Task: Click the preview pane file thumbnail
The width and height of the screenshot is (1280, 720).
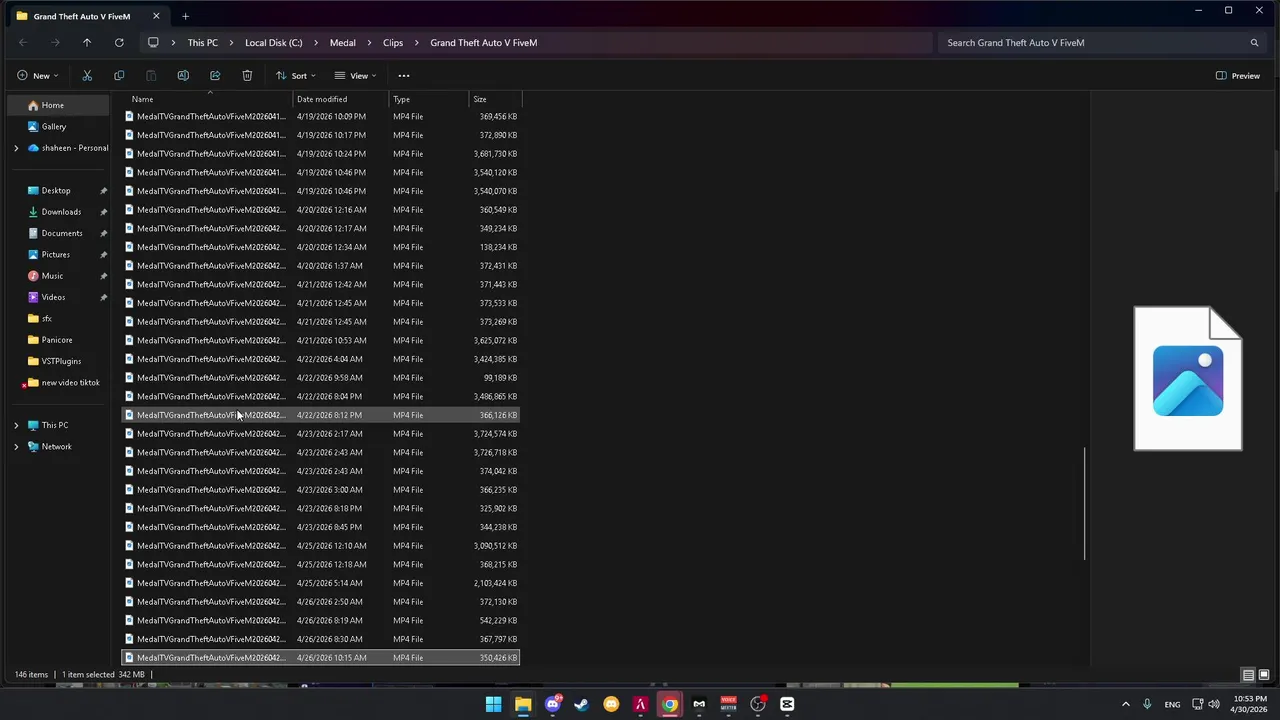Action: coord(1188,378)
